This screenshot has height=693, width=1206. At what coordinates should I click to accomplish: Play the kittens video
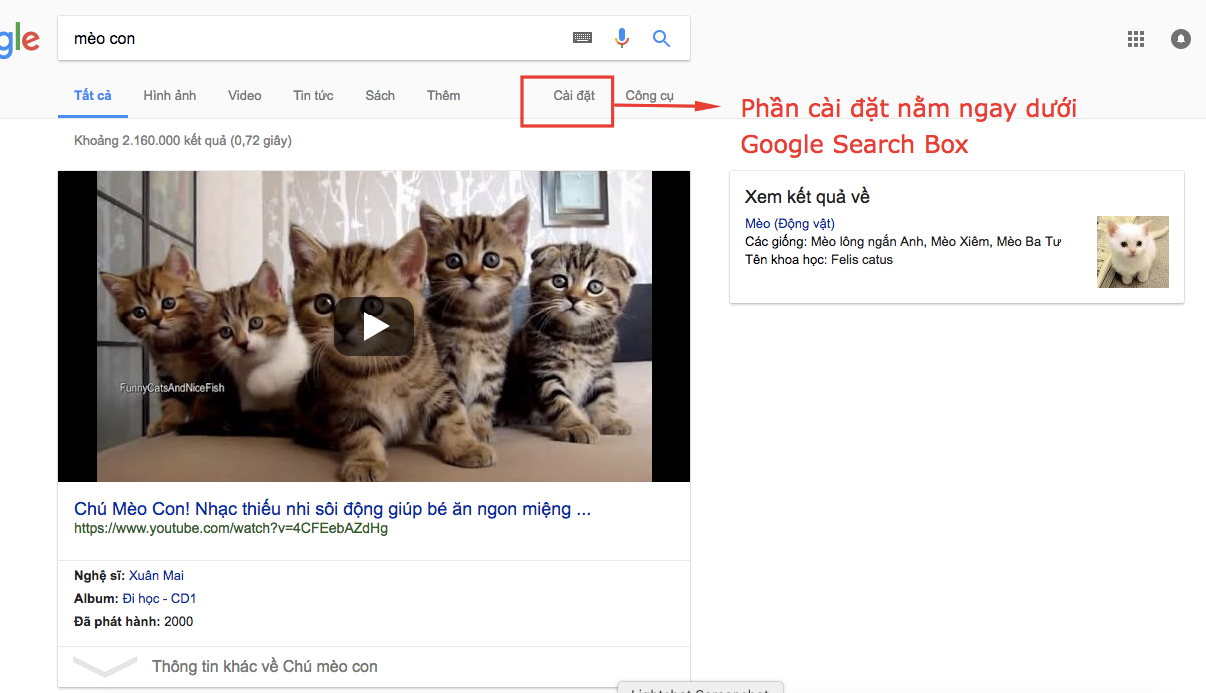[x=374, y=326]
